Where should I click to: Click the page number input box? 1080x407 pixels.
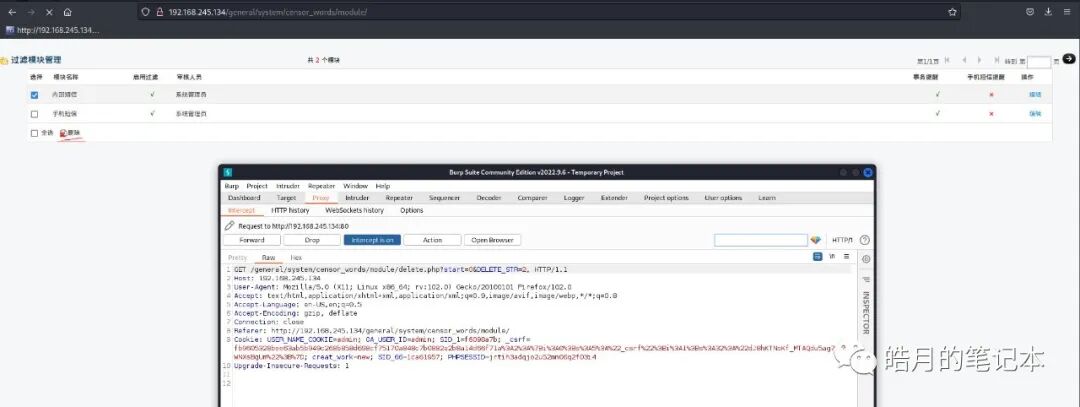1039,62
